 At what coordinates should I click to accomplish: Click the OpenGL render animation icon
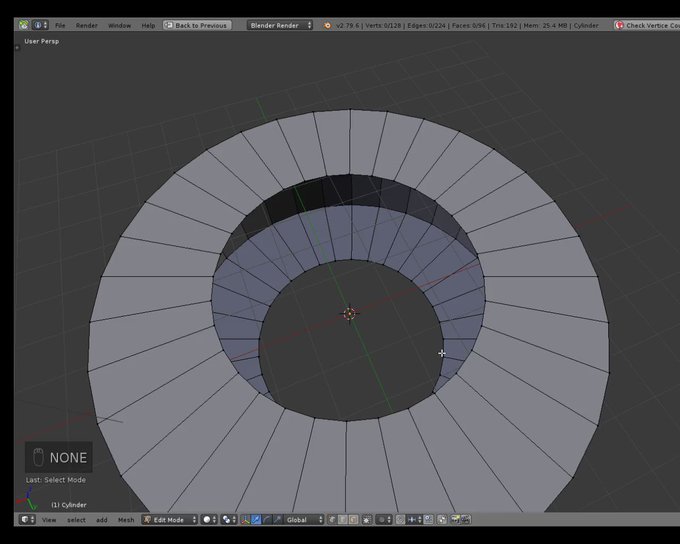(465, 520)
